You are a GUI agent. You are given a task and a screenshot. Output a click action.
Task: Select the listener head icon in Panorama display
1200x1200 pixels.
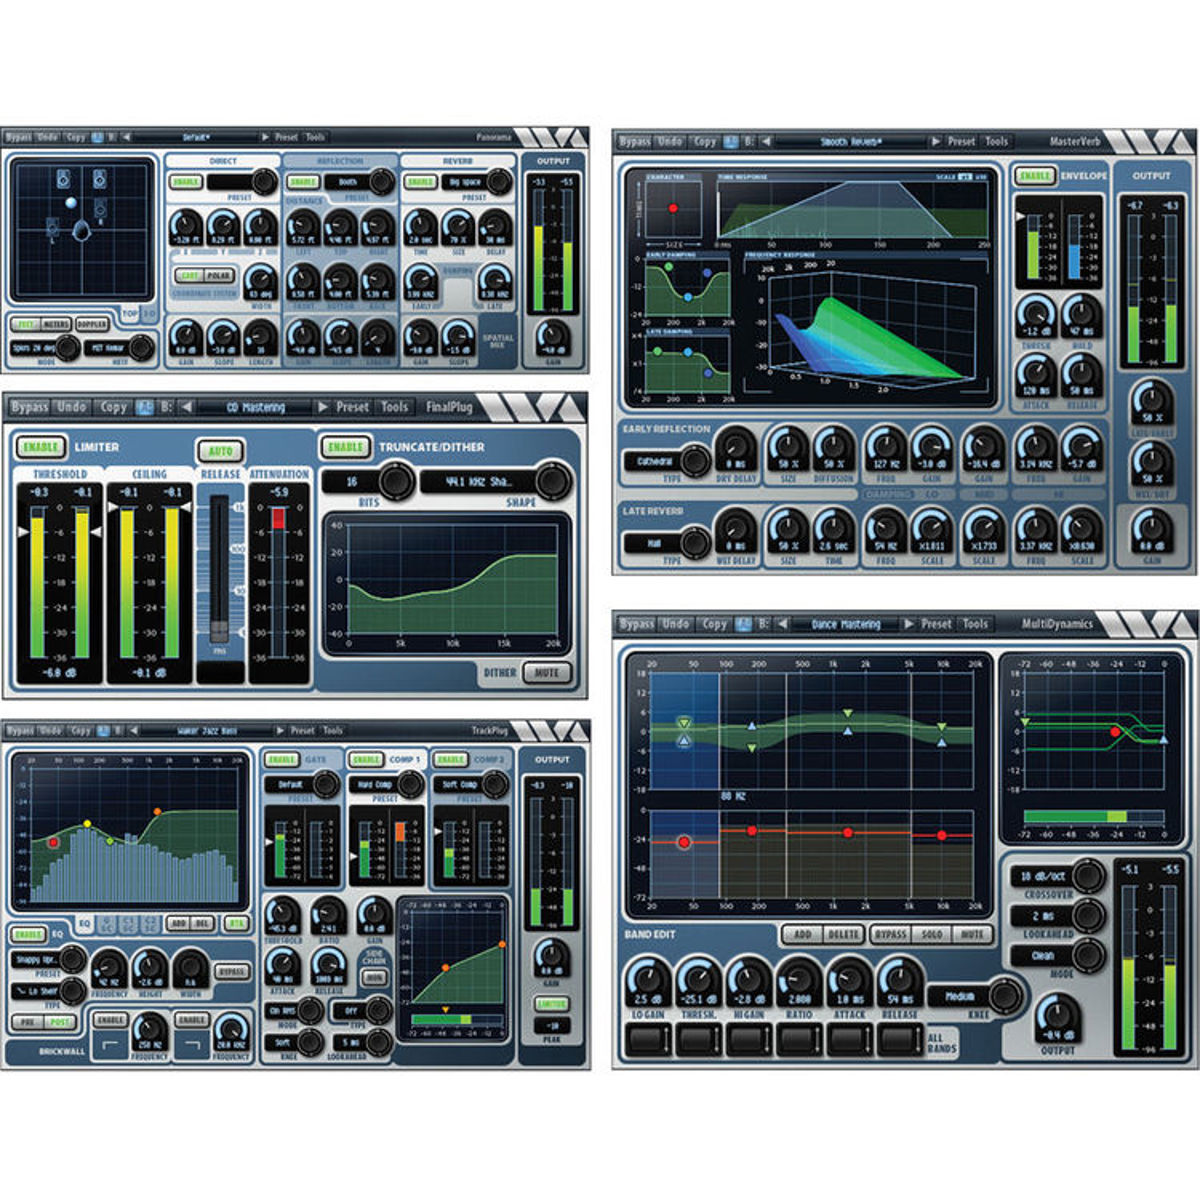click(x=82, y=232)
